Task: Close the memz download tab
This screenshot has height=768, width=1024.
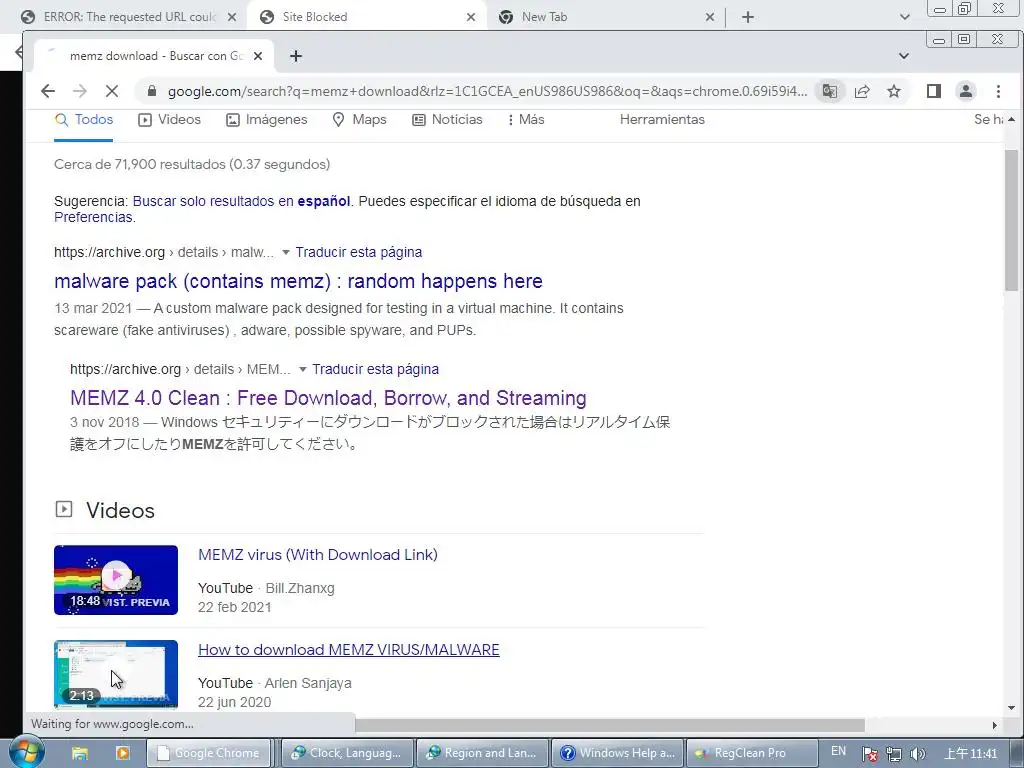Action: tap(258, 56)
